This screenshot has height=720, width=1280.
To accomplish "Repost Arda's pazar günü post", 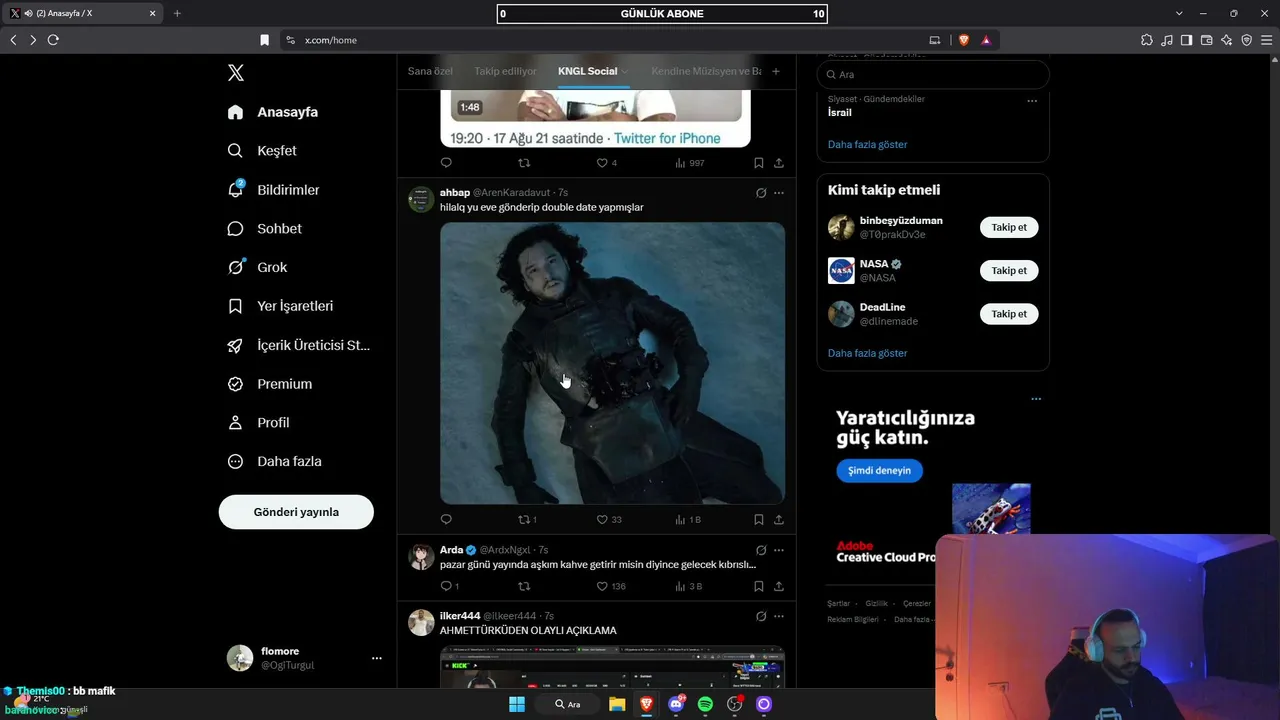I will [523, 586].
